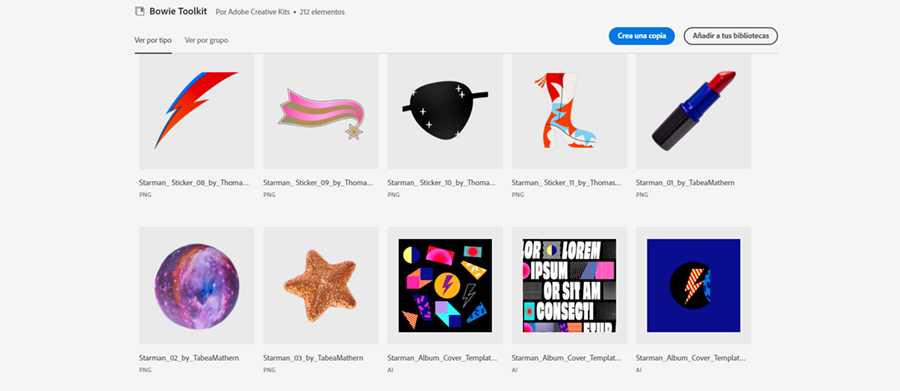Click the library icon beside Bowie Toolkit
The height and width of the screenshot is (391, 900).
(139, 11)
